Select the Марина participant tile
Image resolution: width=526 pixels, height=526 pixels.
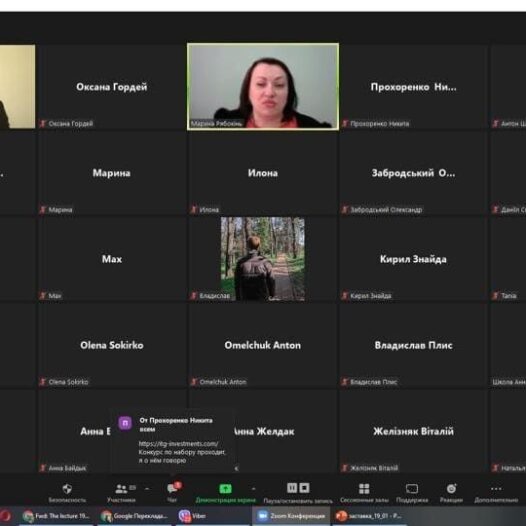(x=112, y=172)
